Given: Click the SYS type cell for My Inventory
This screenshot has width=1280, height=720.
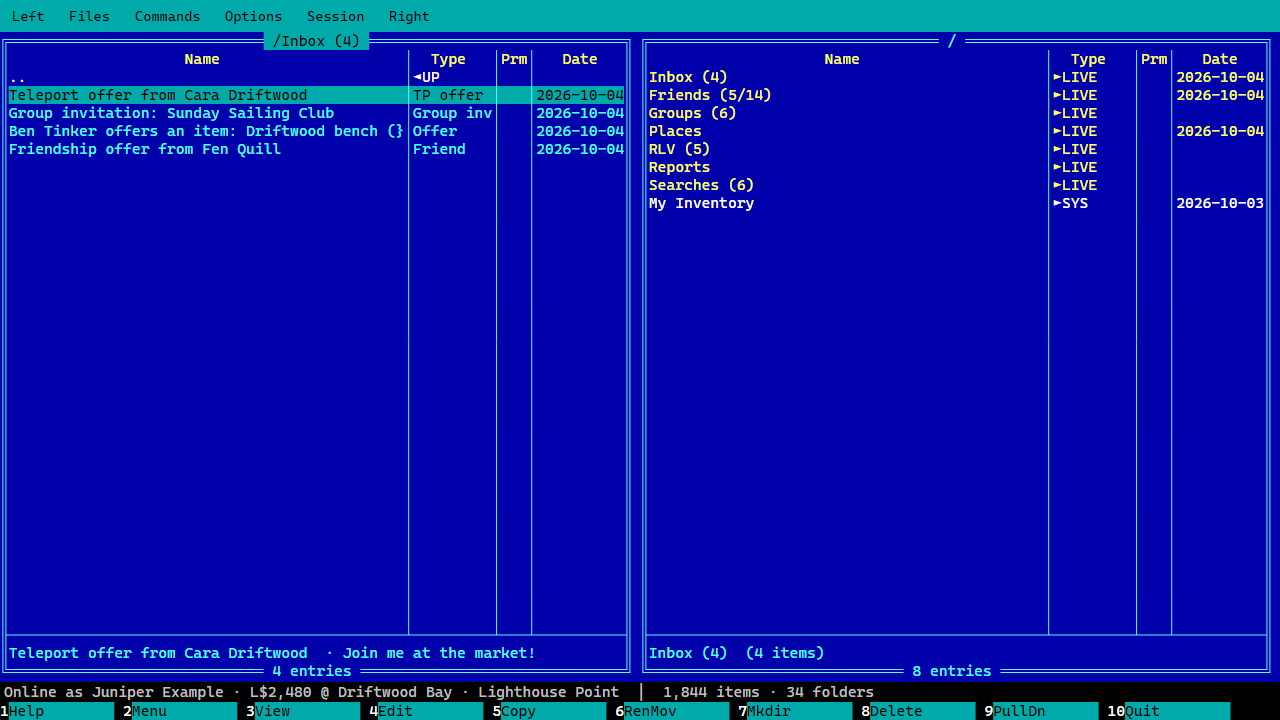Looking at the screenshot, I should pyautogui.click(x=1071, y=203).
